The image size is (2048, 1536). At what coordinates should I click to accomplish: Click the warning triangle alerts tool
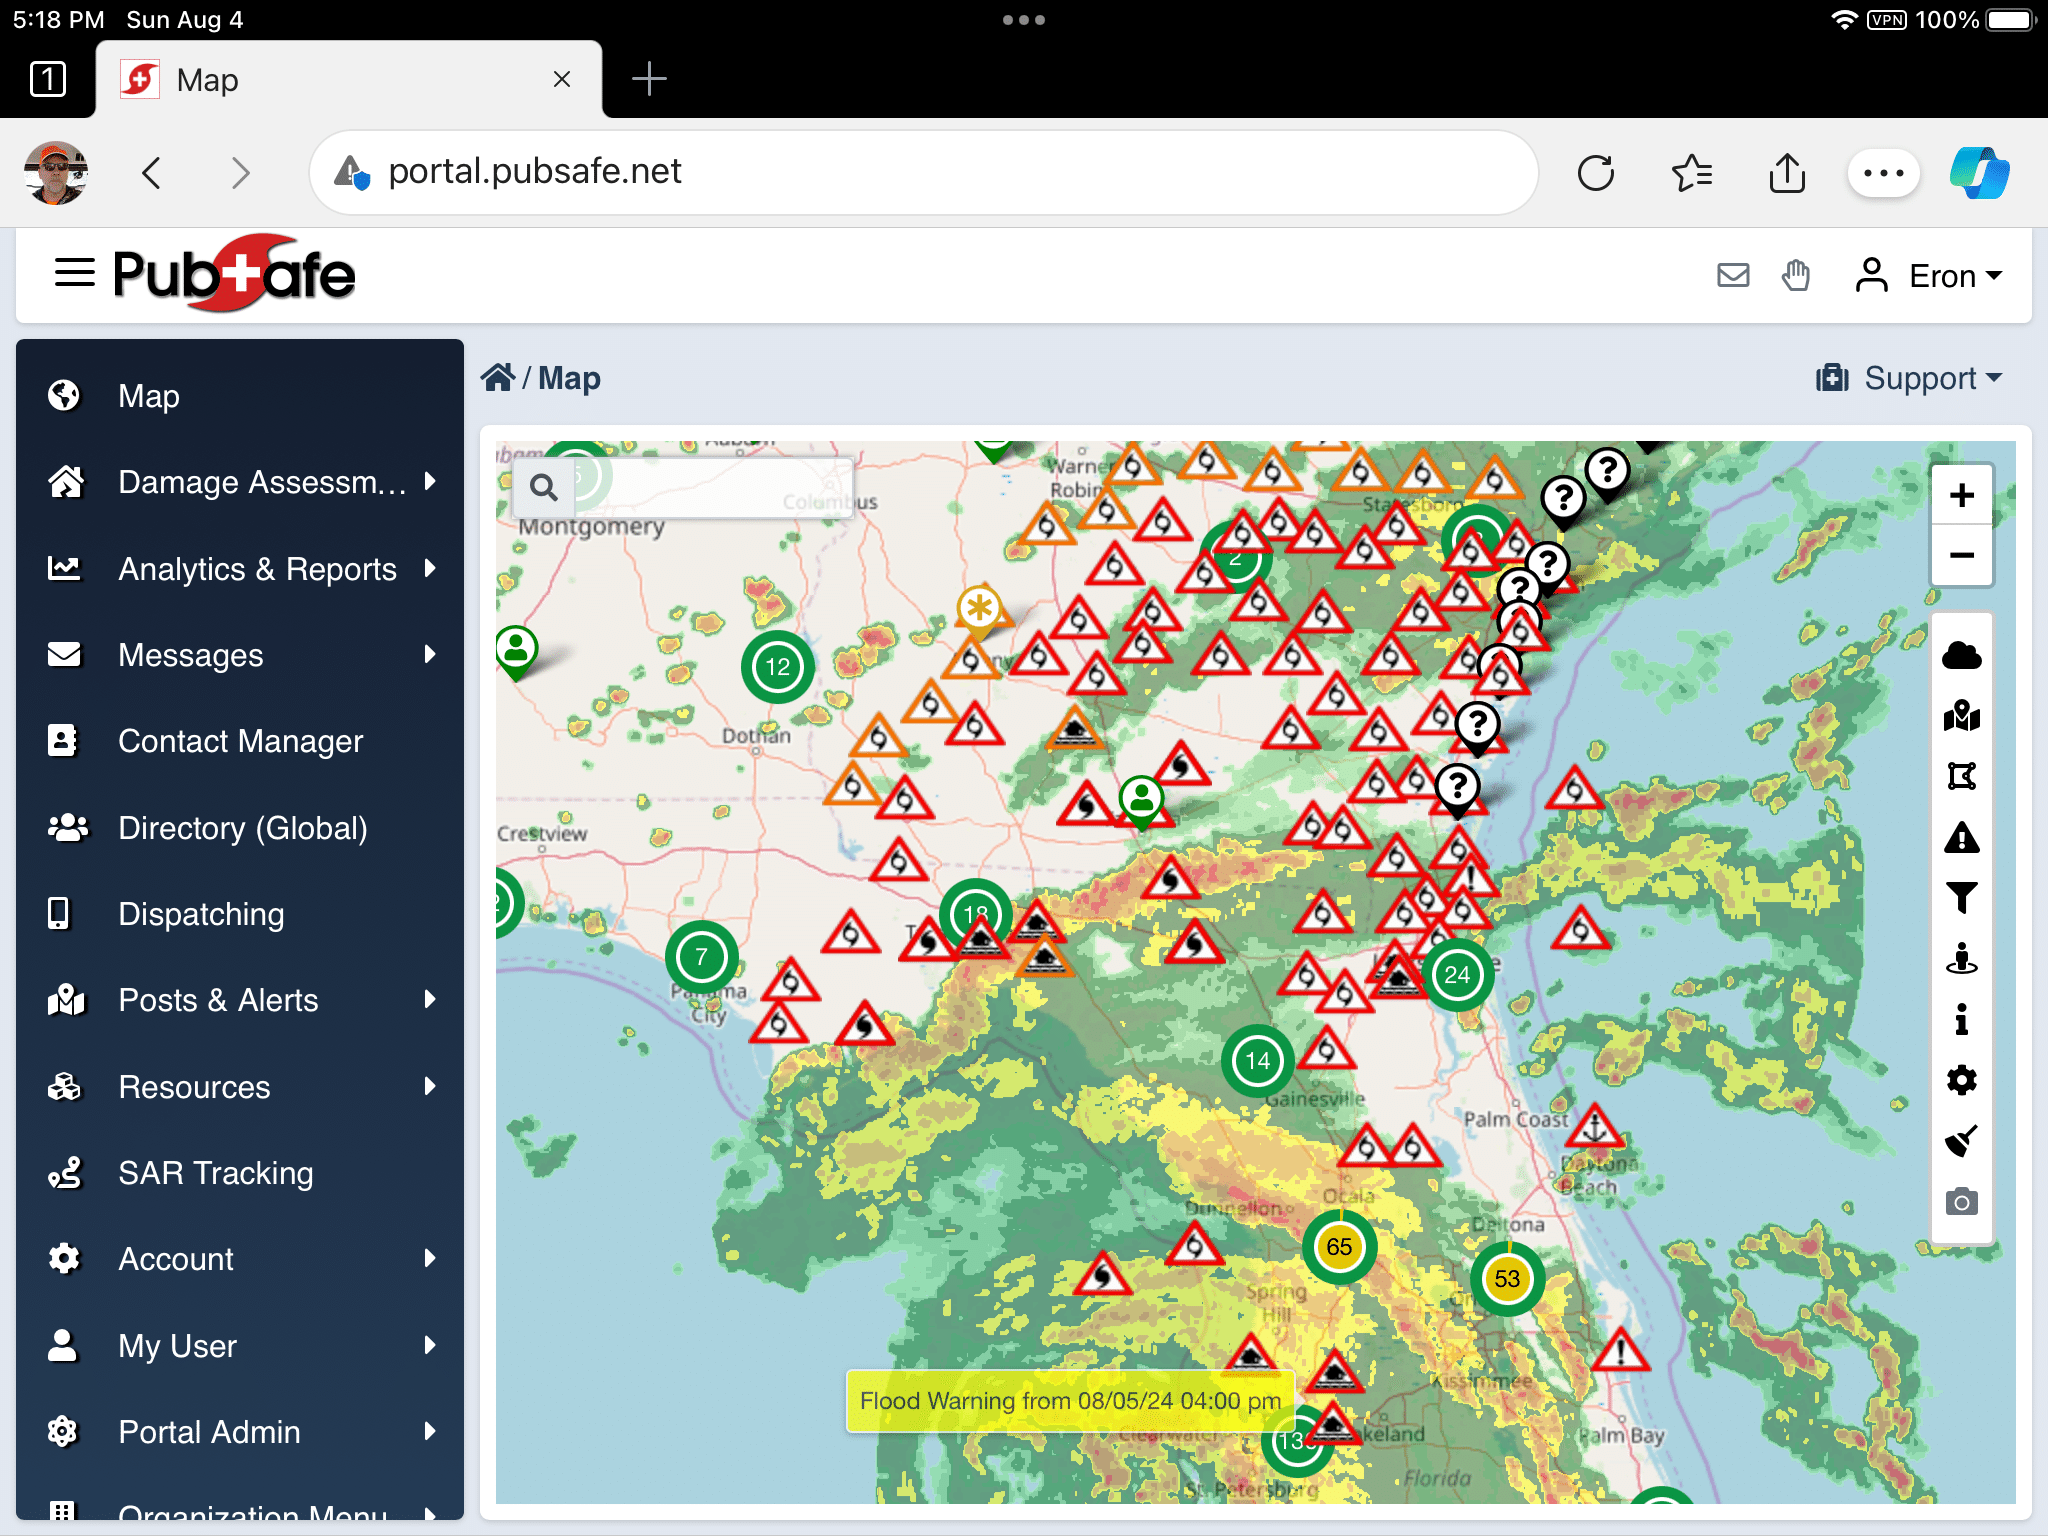point(1962,837)
